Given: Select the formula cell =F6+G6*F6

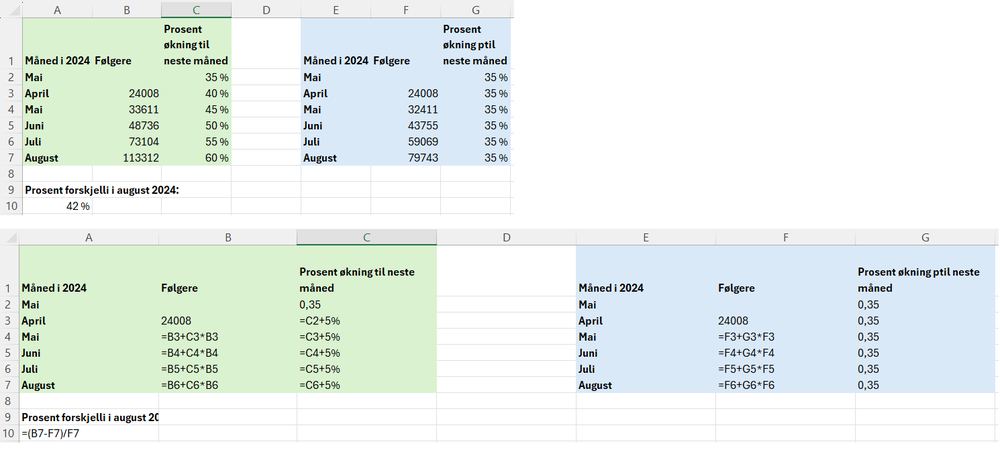Looking at the screenshot, I should tap(785, 384).
